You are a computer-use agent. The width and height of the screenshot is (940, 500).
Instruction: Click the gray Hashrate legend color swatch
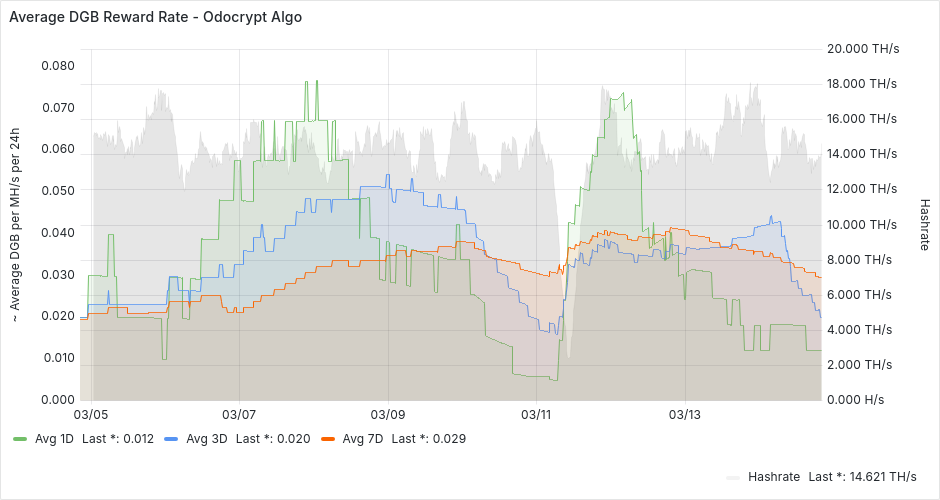pos(735,476)
